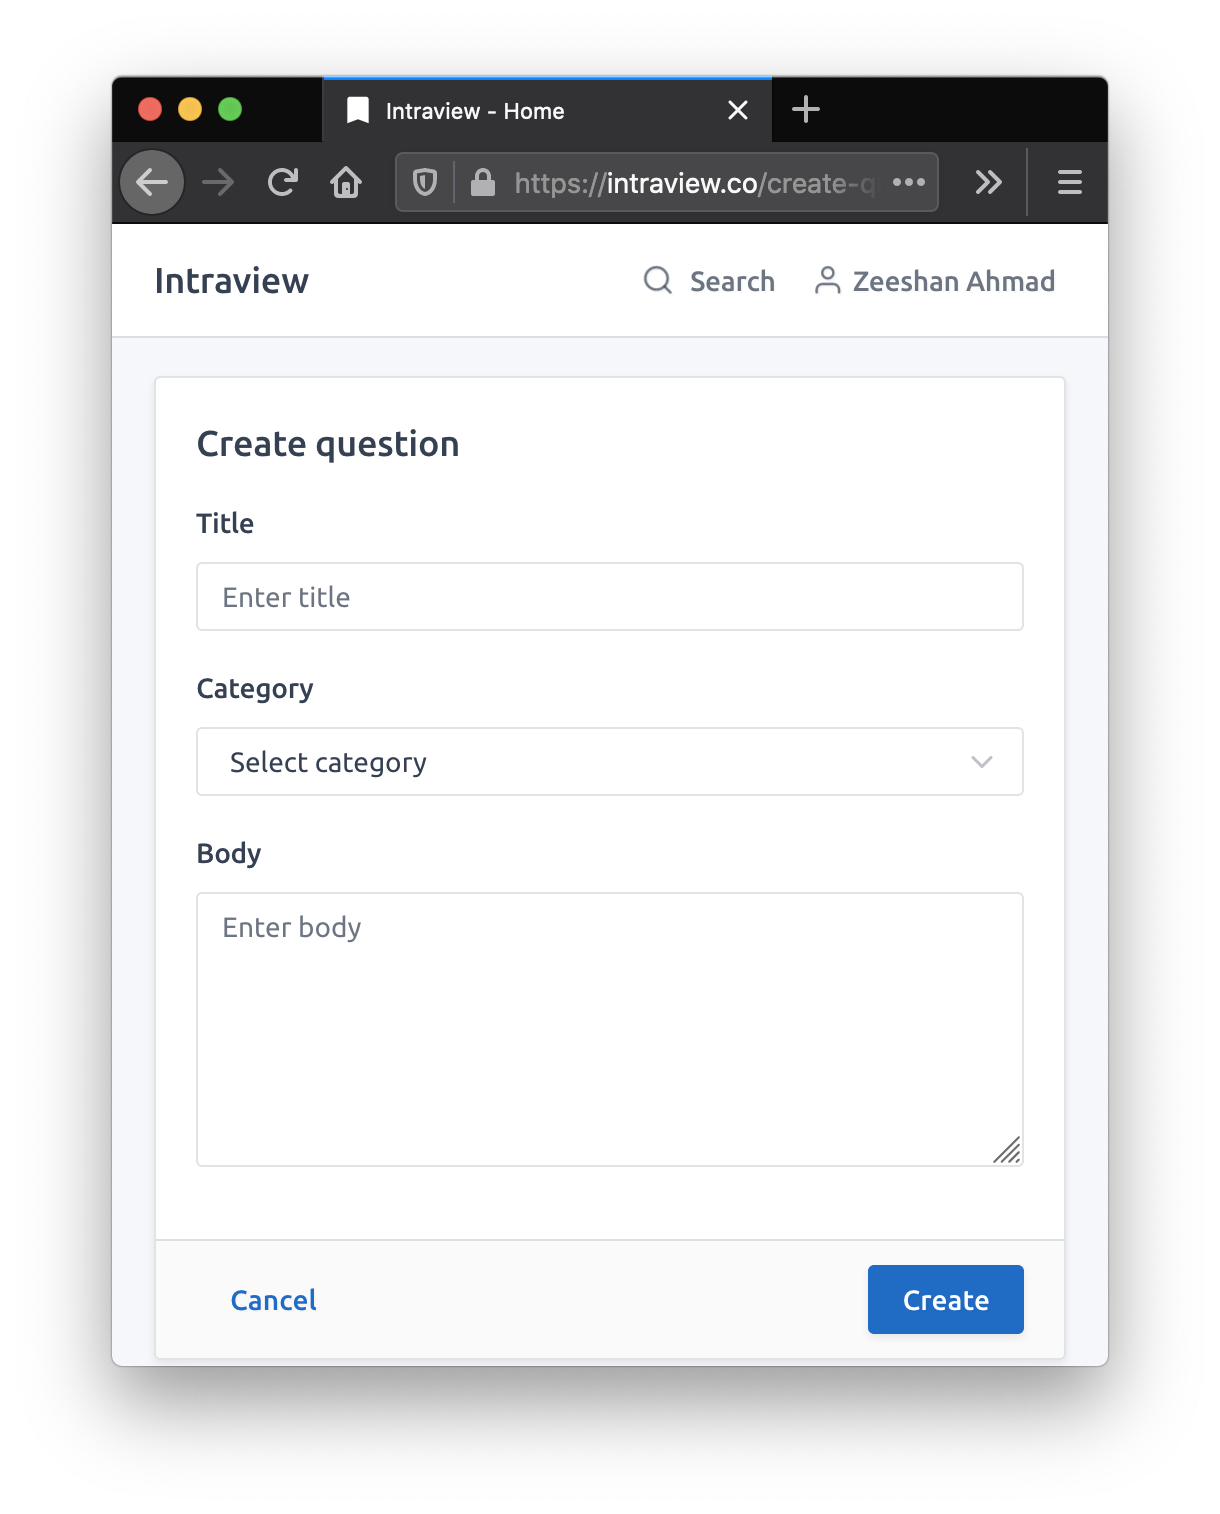This screenshot has width=1220, height=1514.
Task: Open the Select category dropdown
Action: coord(610,761)
